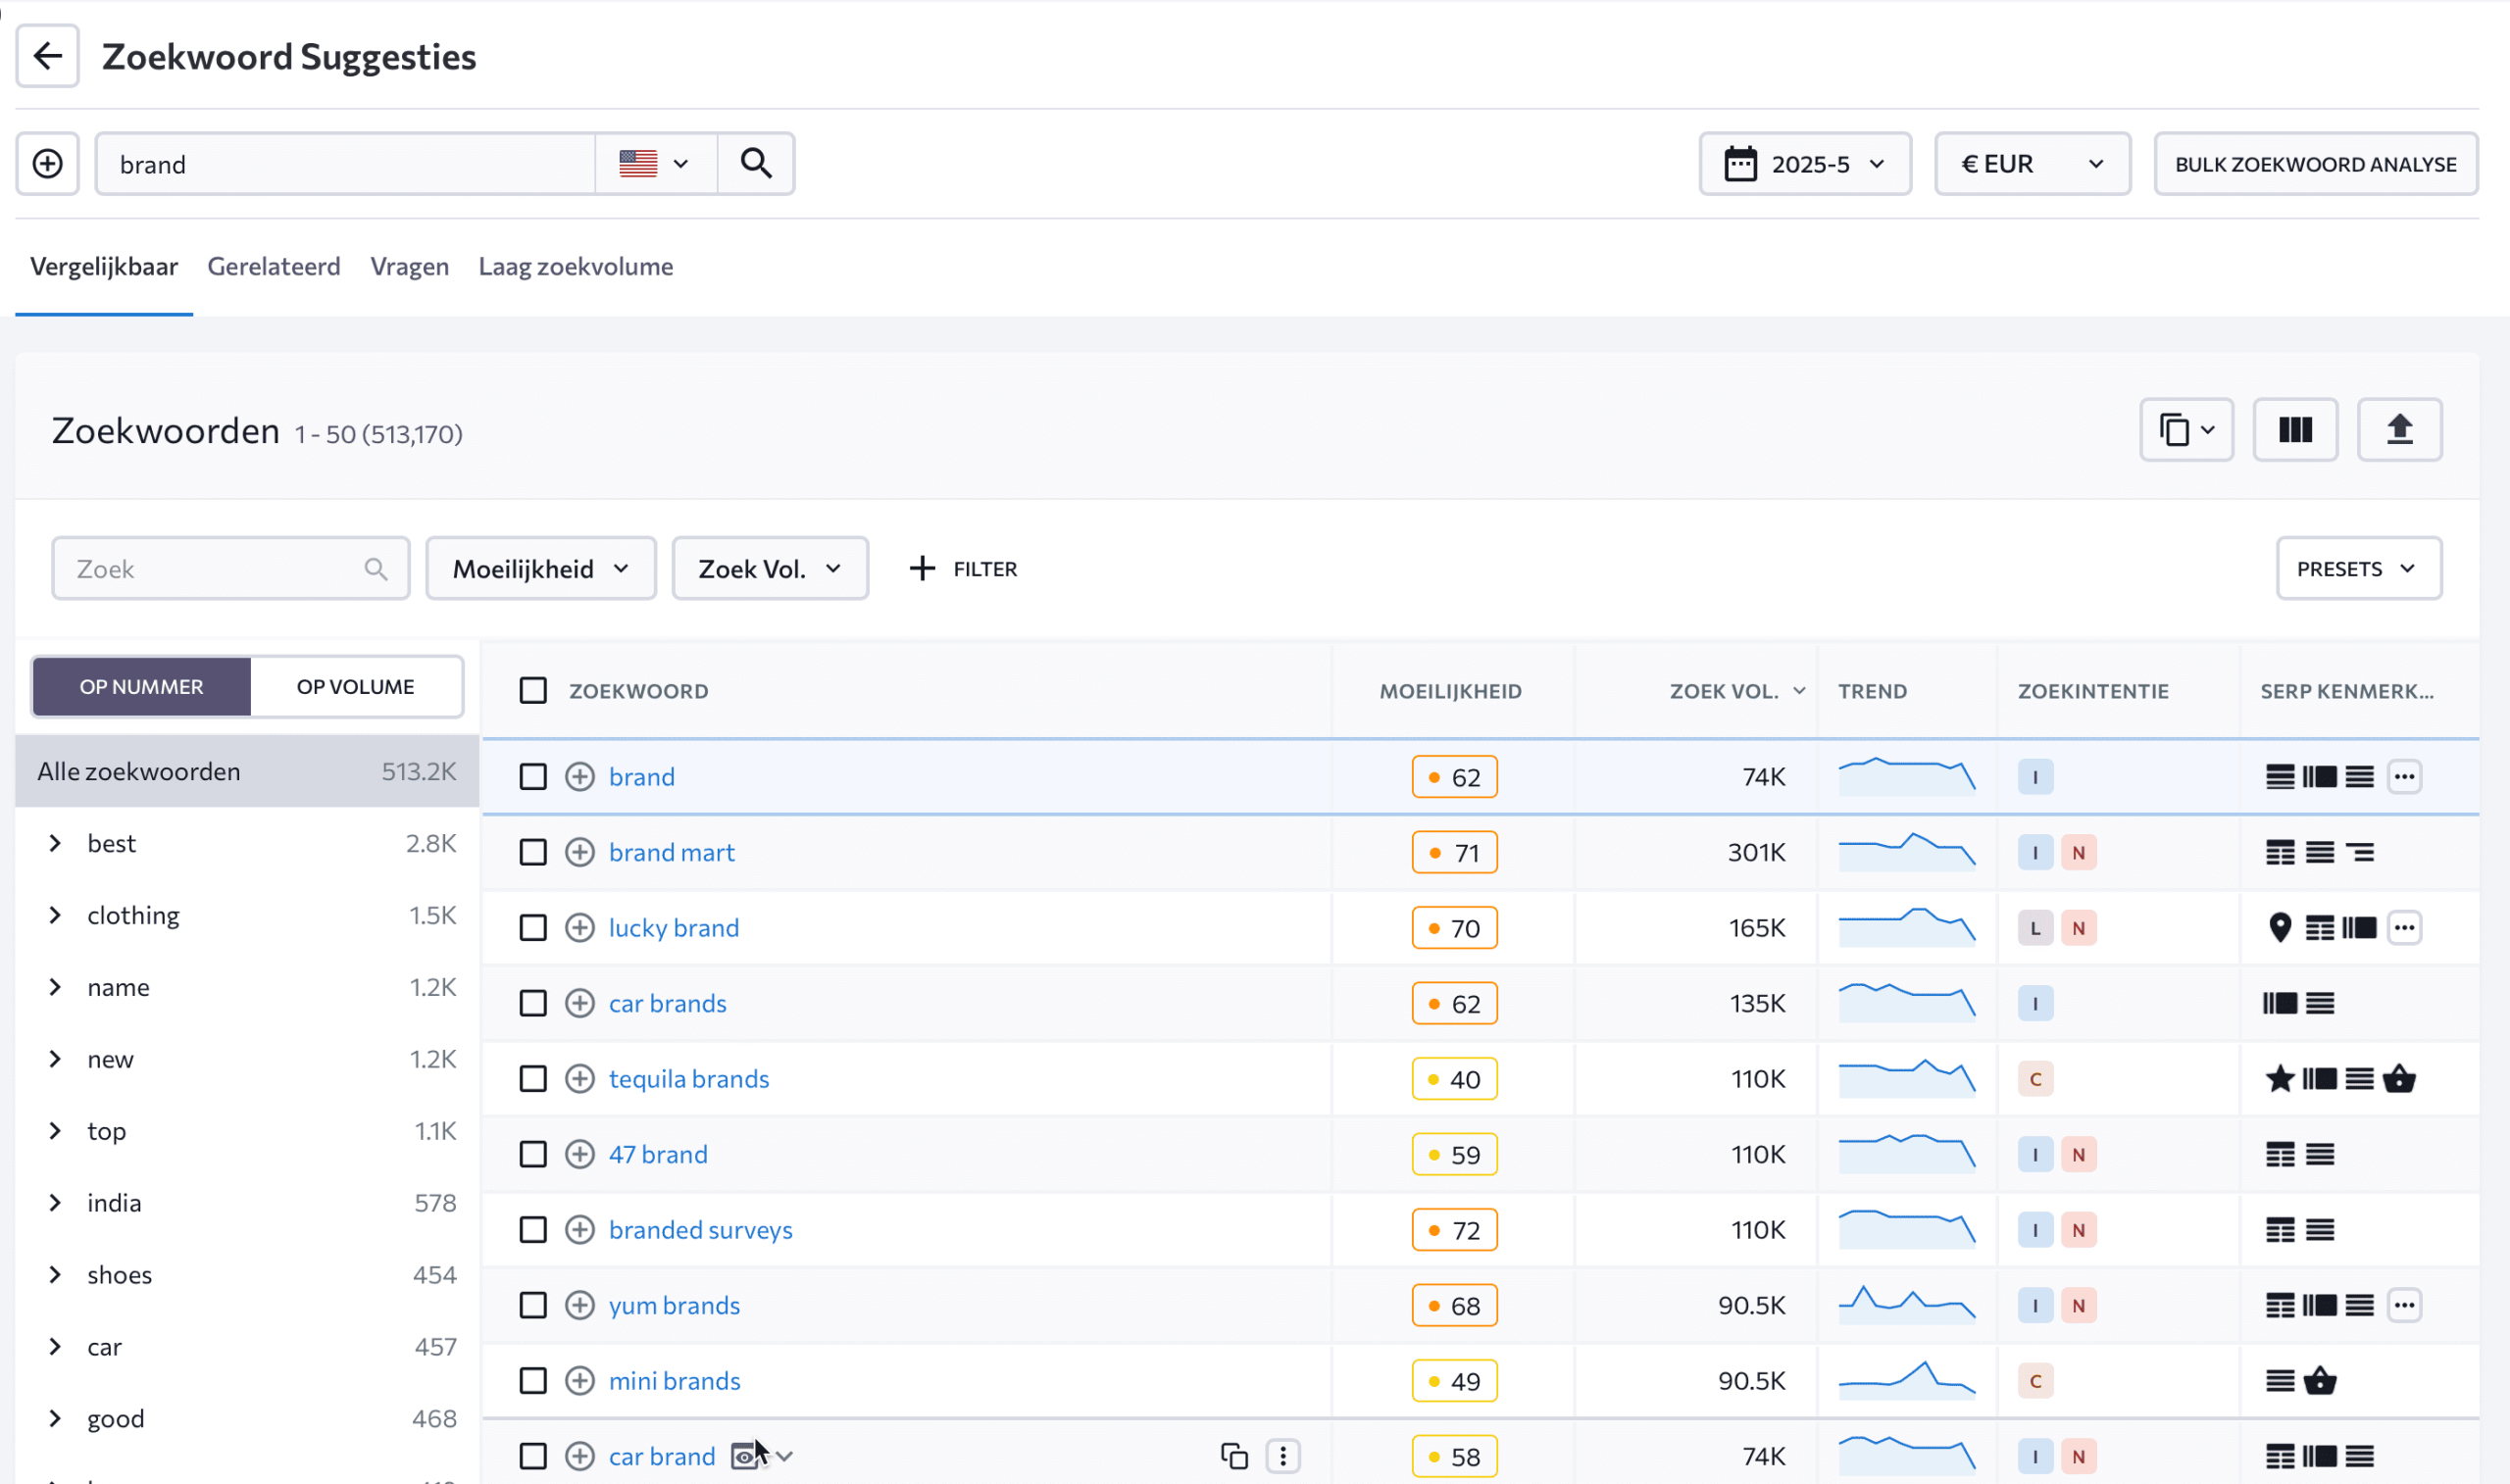Open the 2025-5 date dropdown
Image resolution: width=2510 pixels, height=1484 pixels.
point(1805,163)
